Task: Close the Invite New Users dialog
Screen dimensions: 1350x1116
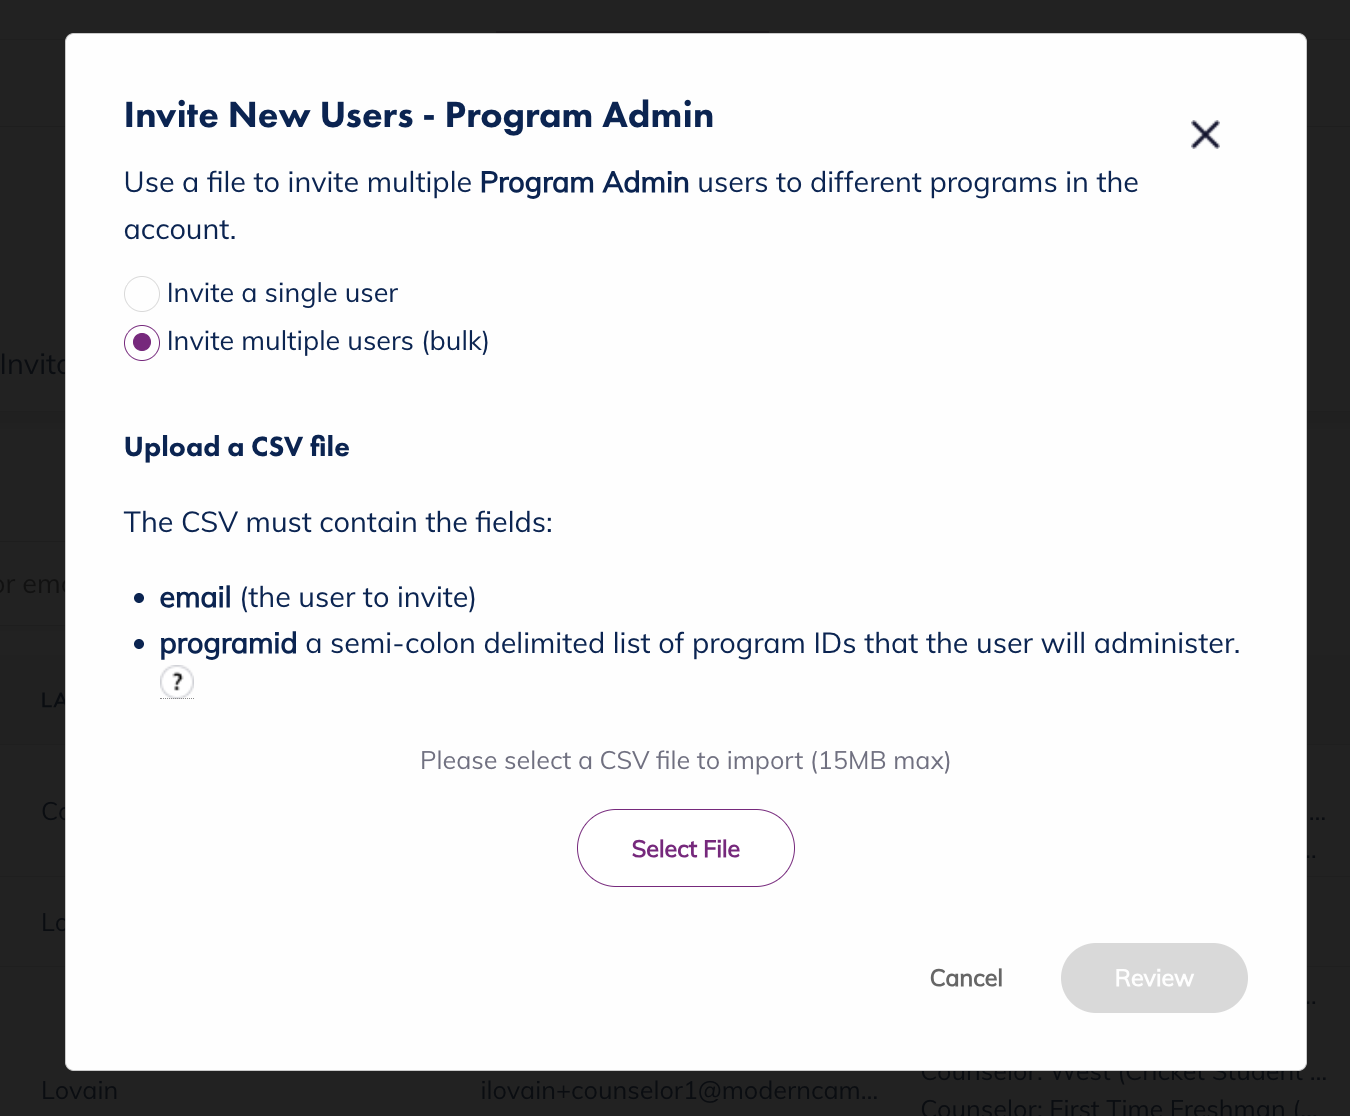Action: (1205, 134)
